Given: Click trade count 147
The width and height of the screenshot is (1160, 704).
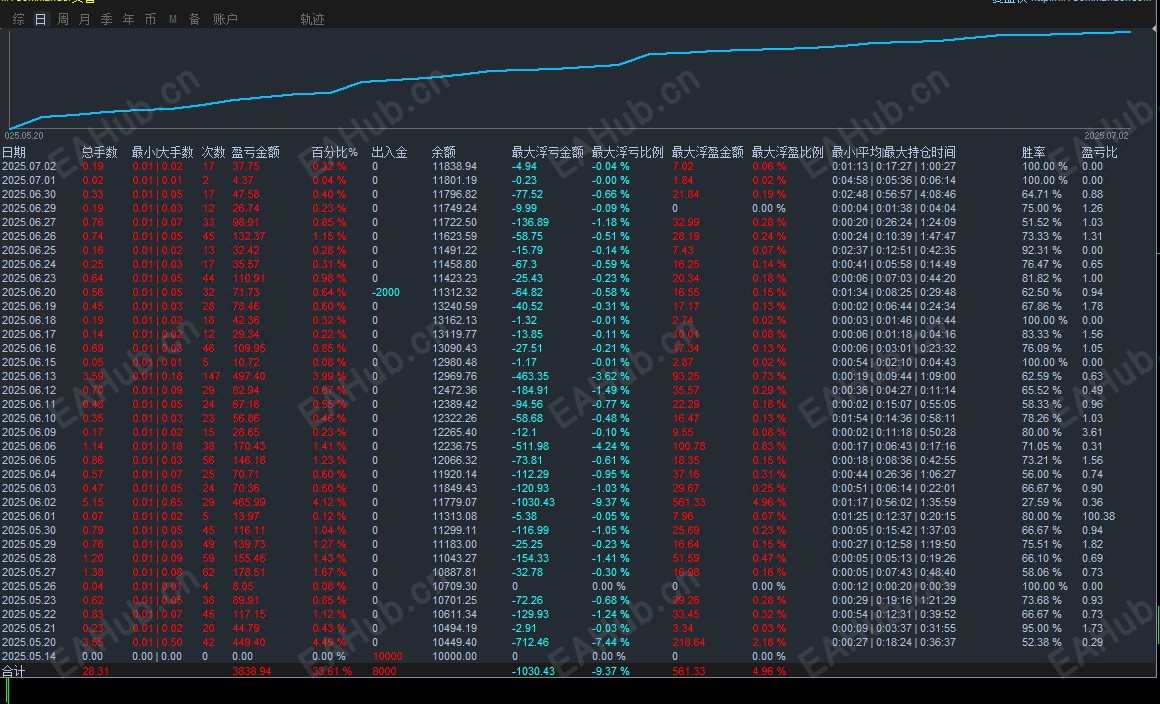Looking at the screenshot, I should point(212,376).
